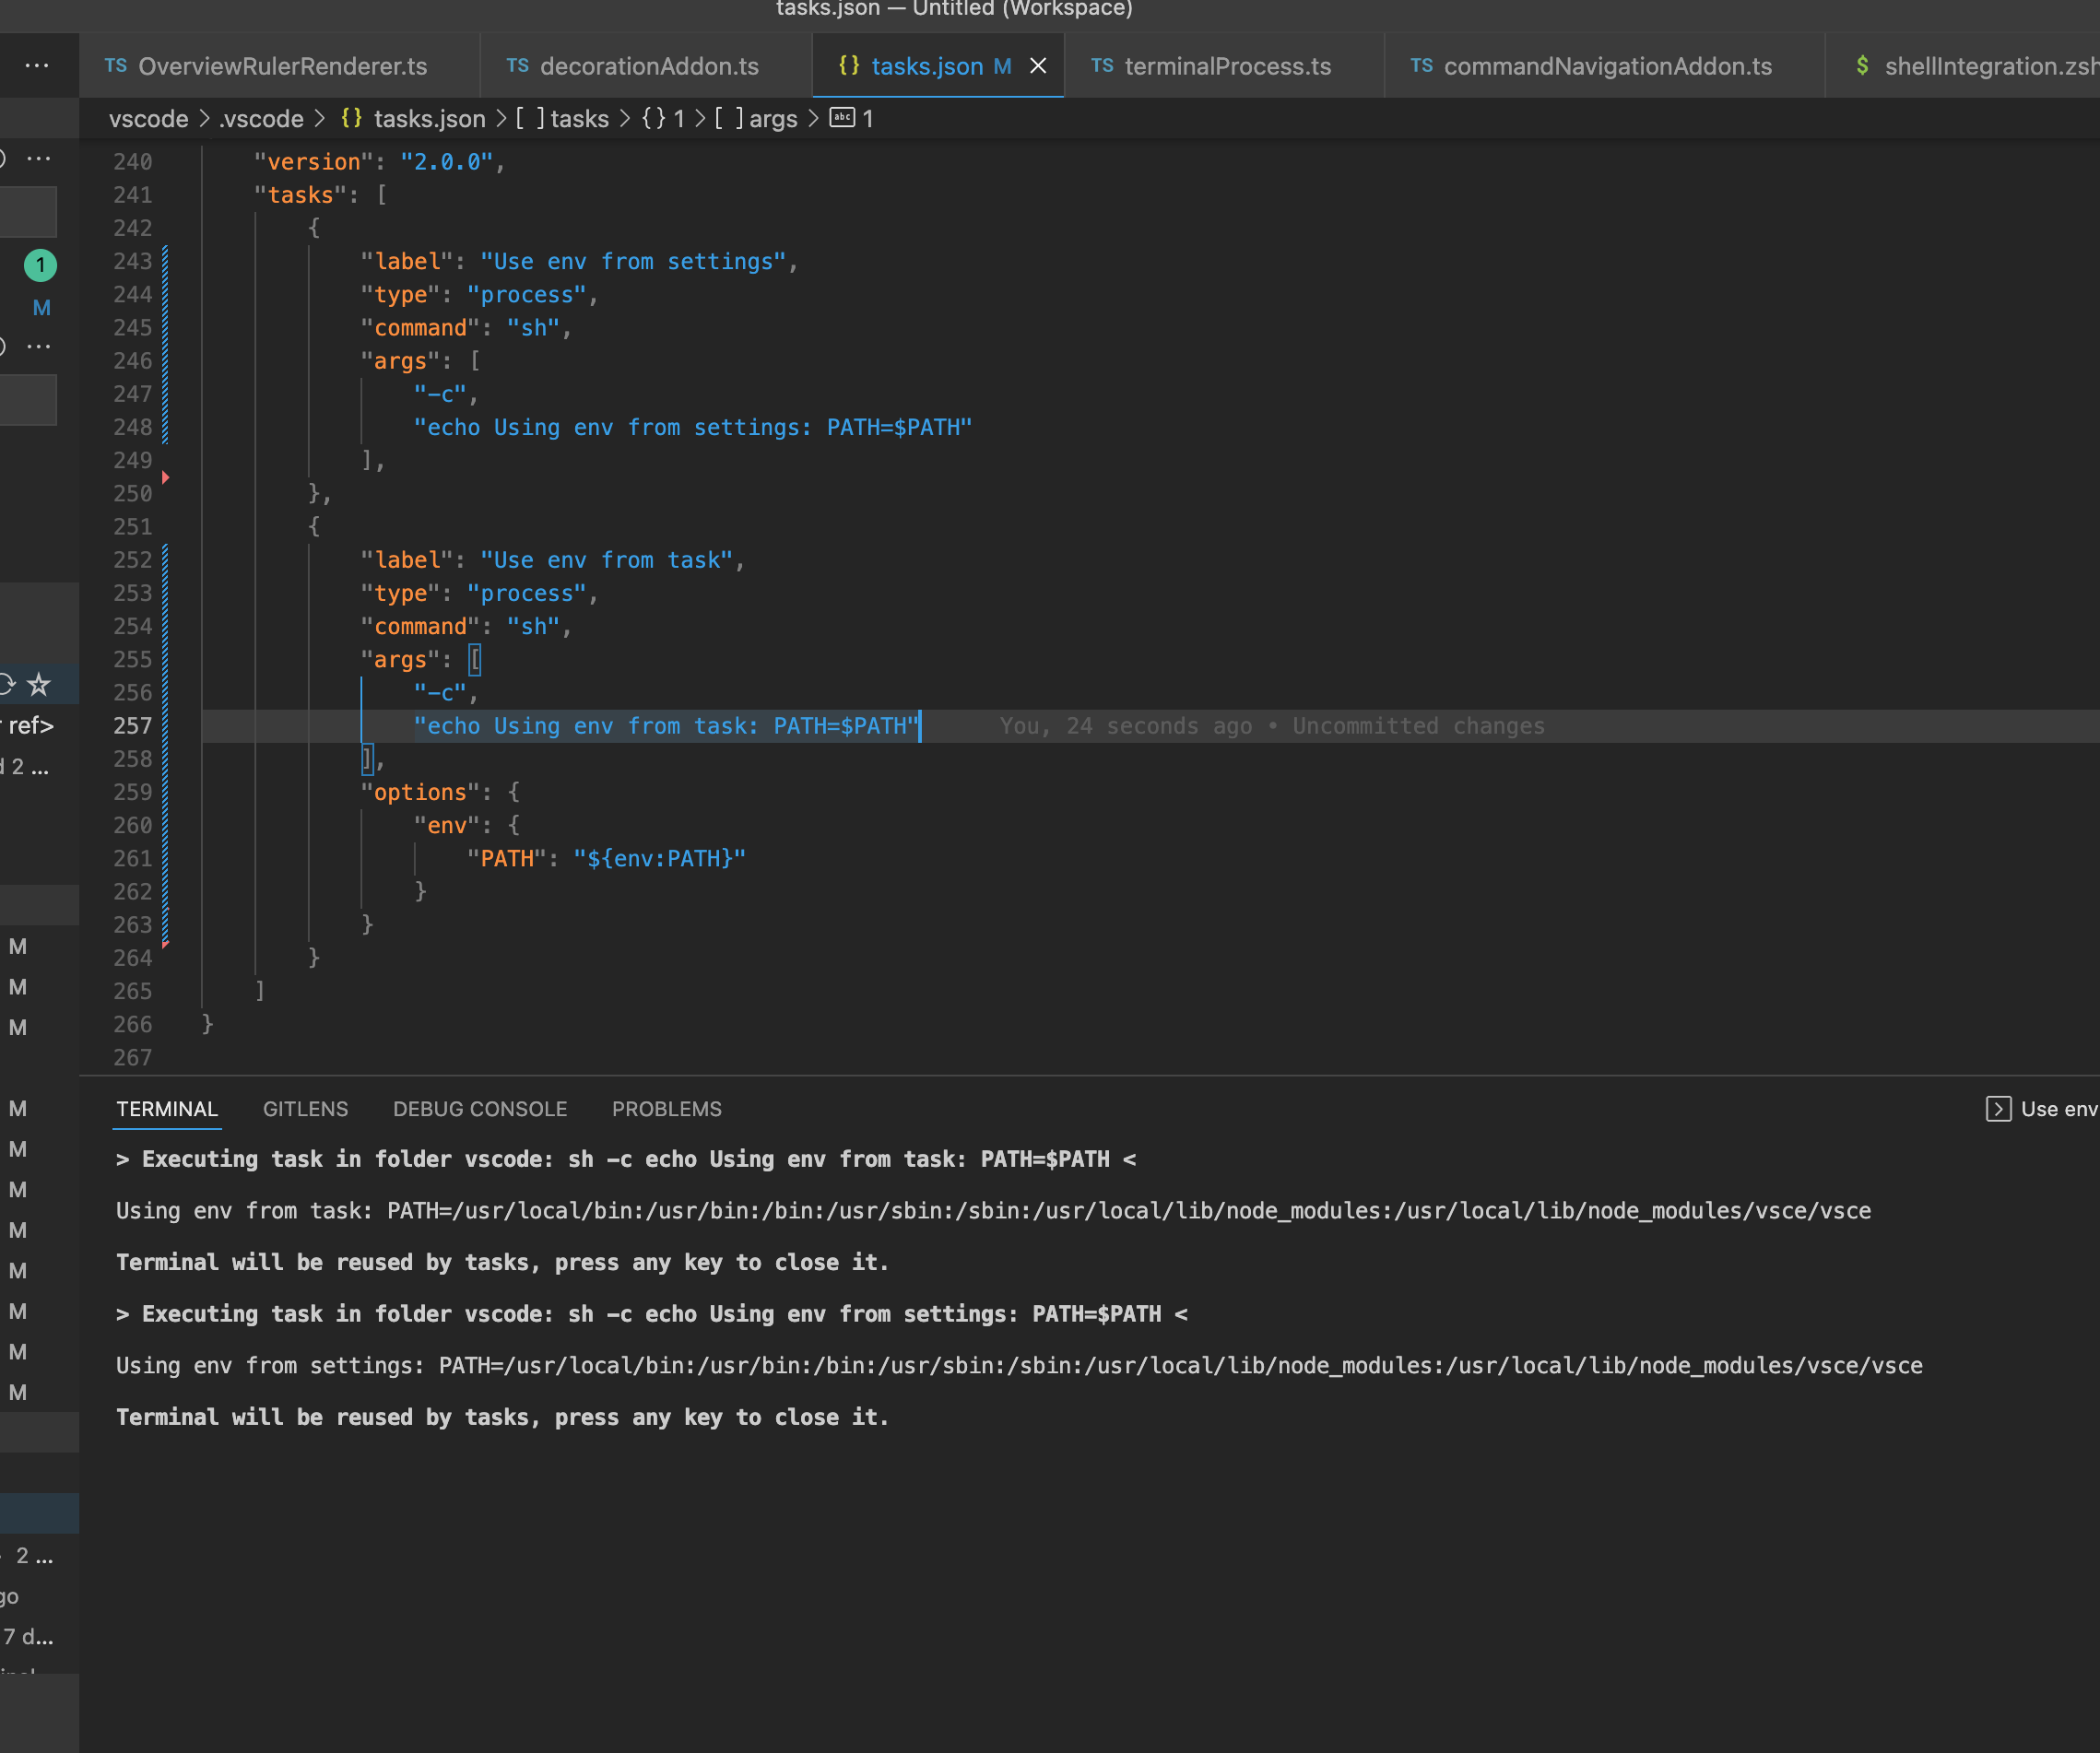Click the star icon in the left sidebar
Viewport: 2100px width, 1753px height.
[x=39, y=685]
